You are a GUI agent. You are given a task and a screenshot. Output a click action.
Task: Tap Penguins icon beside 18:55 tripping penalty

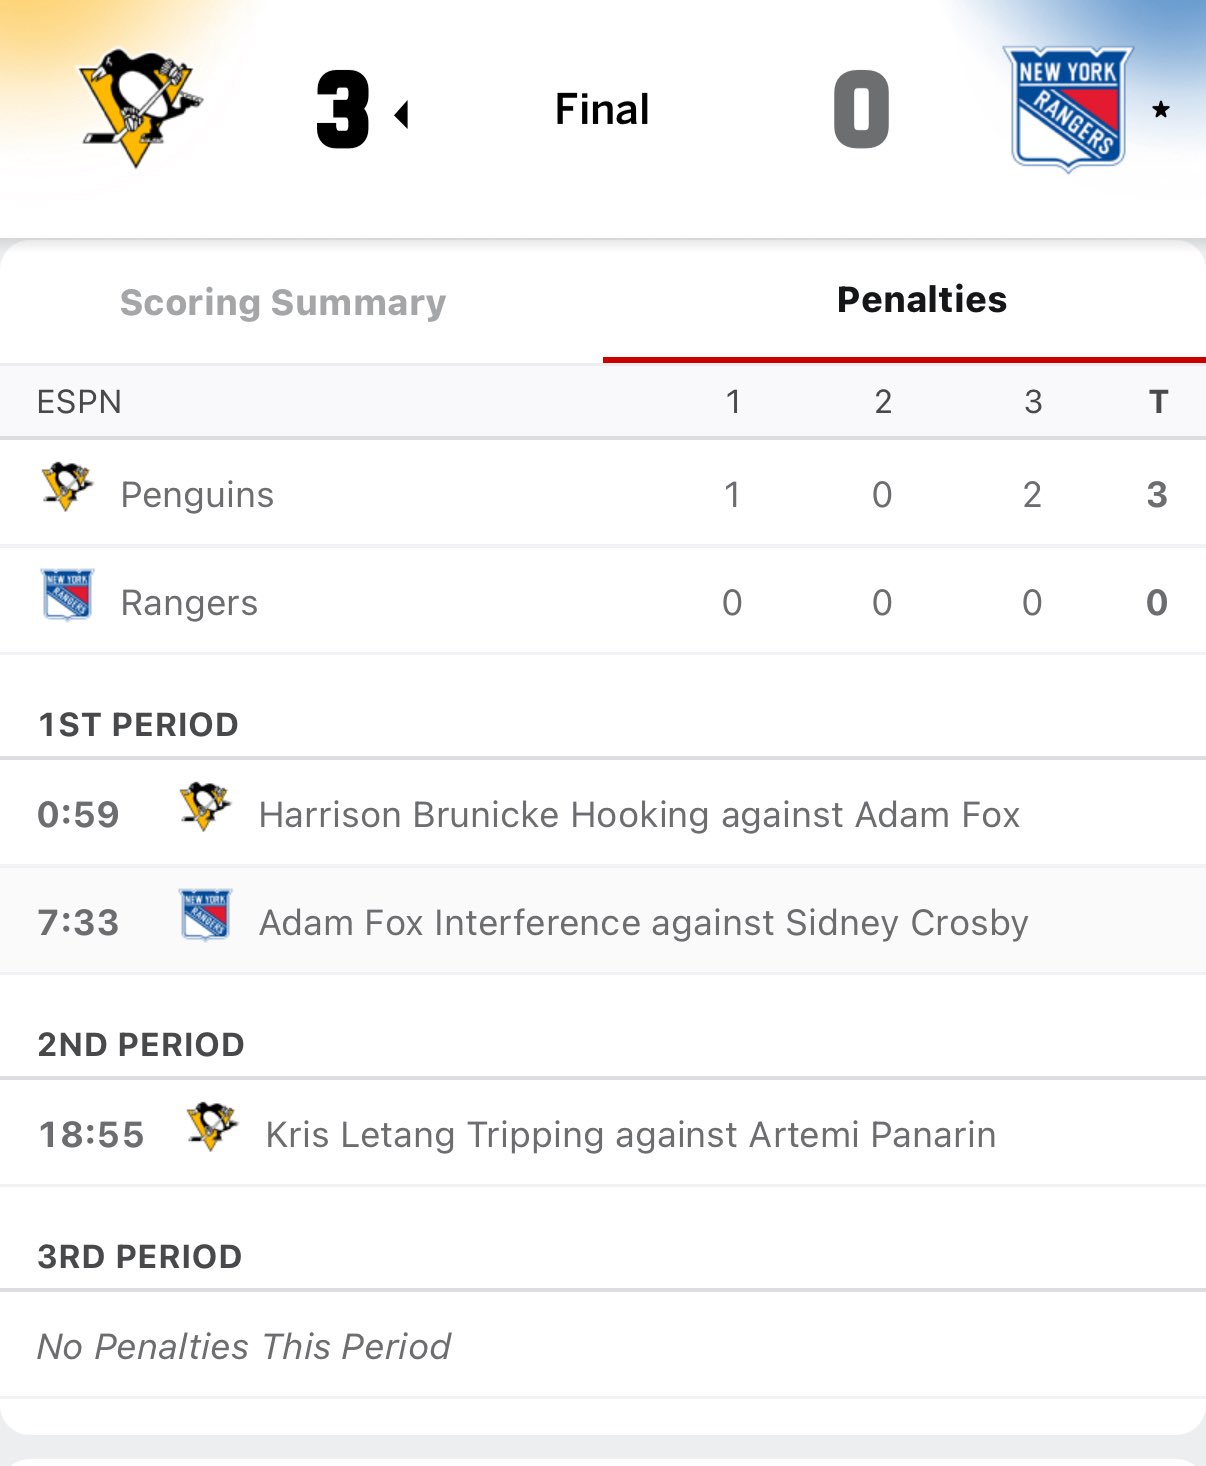pyautogui.click(x=212, y=1127)
